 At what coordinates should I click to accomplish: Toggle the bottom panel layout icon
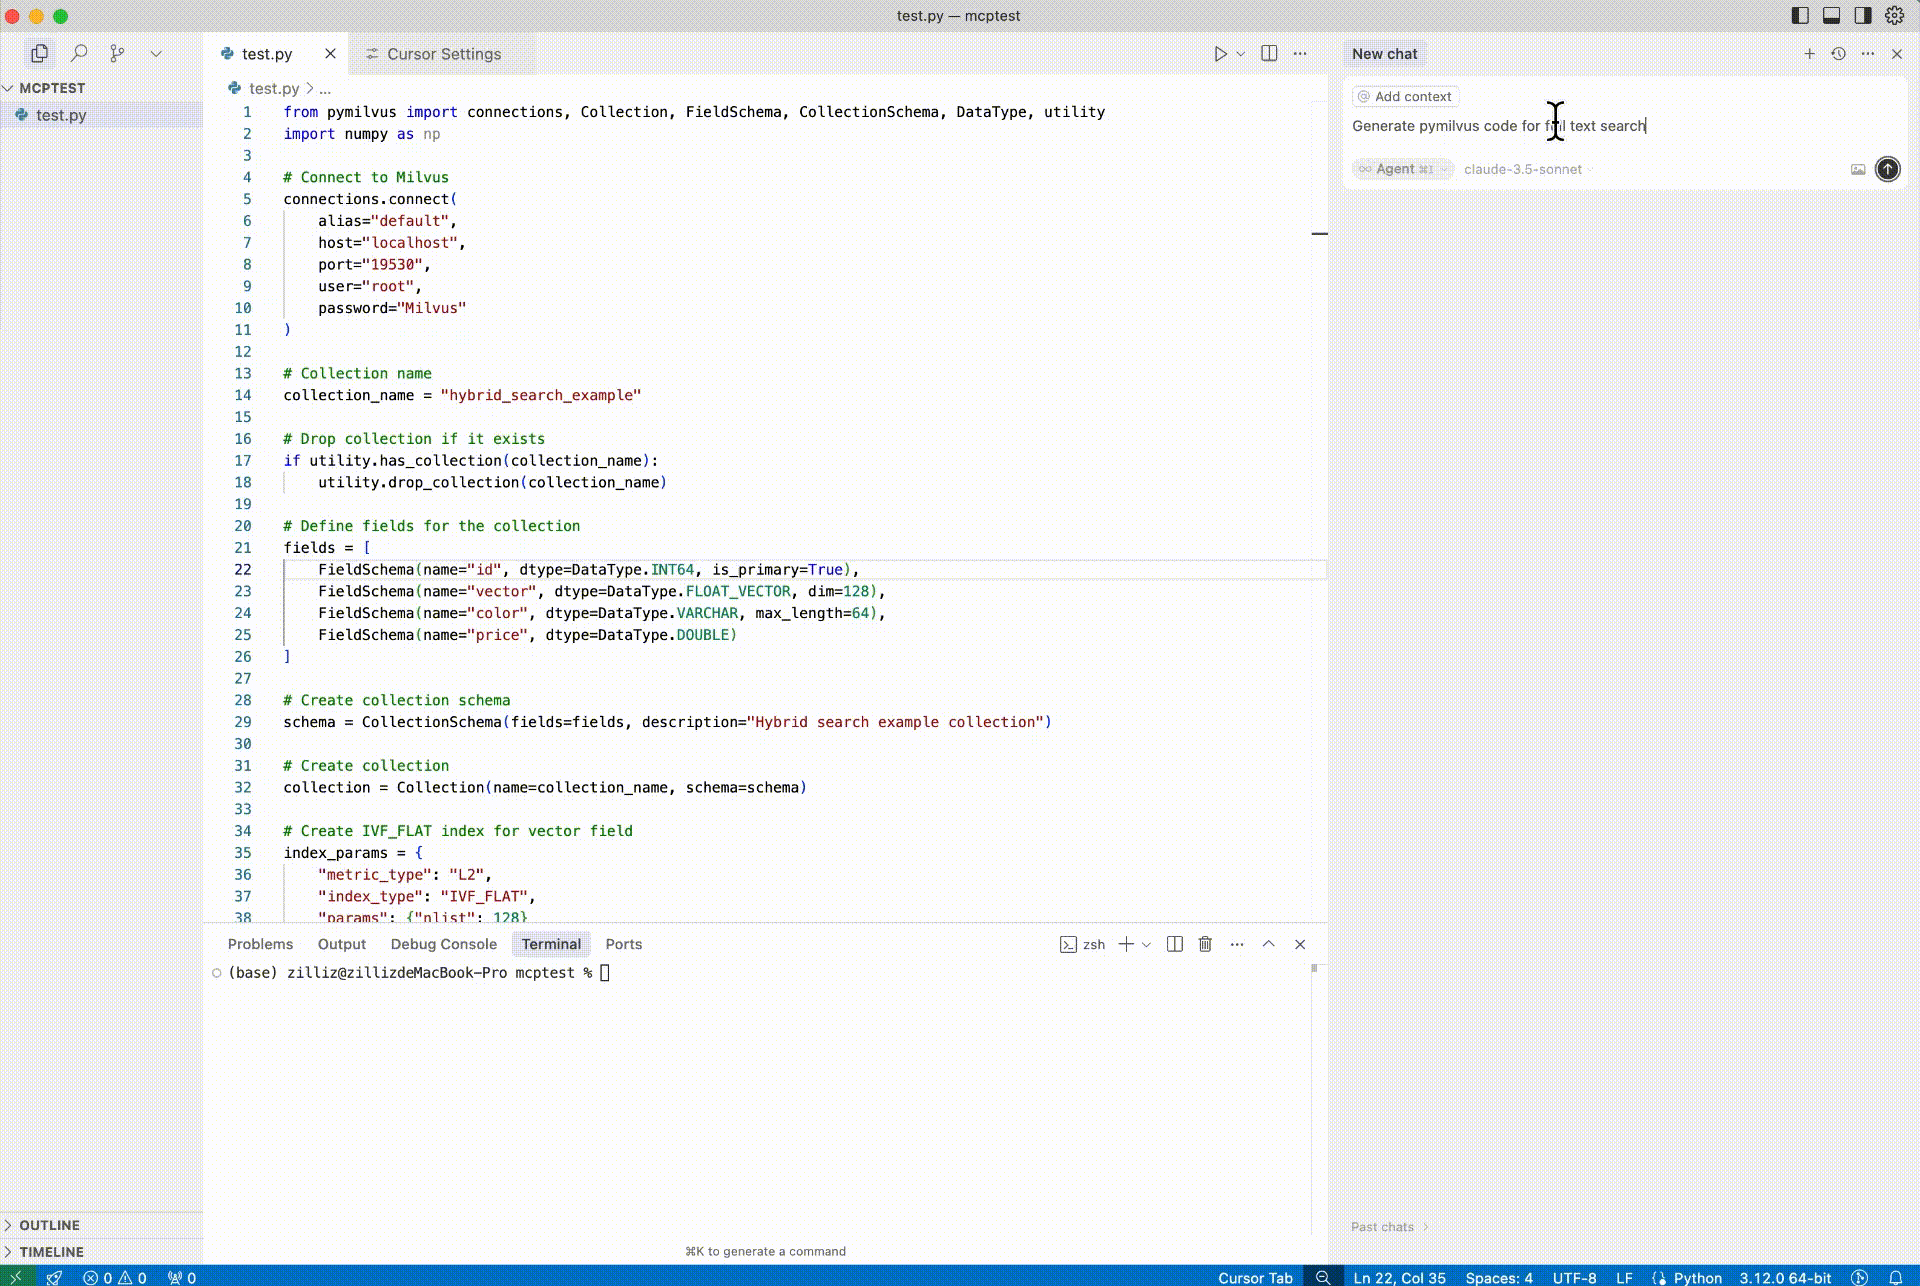(x=1831, y=15)
